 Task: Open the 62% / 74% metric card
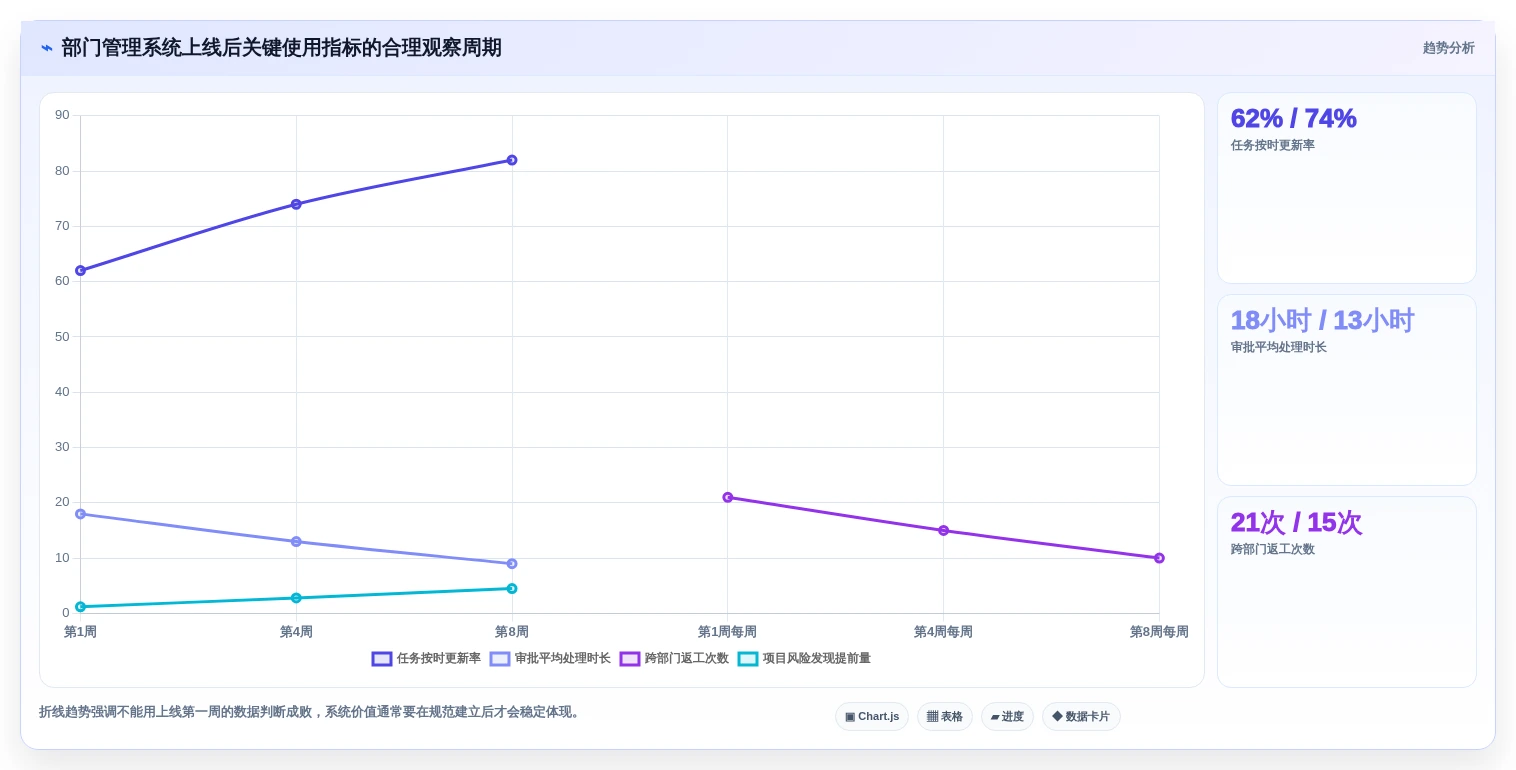click(x=1346, y=188)
